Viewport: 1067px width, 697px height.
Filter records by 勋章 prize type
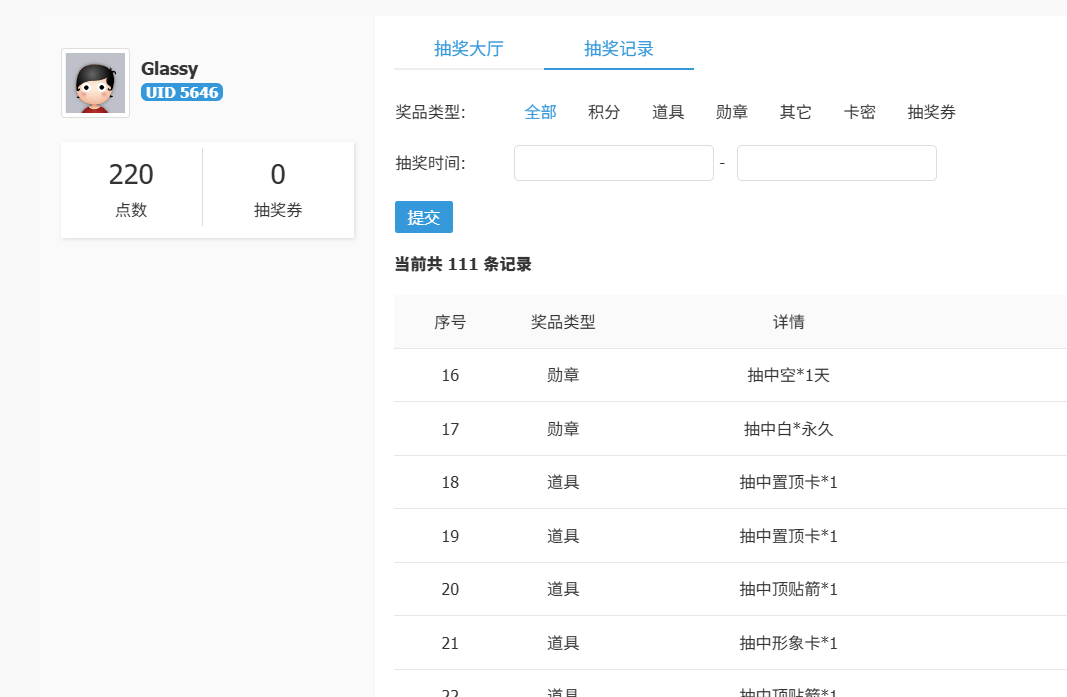click(x=731, y=112)
